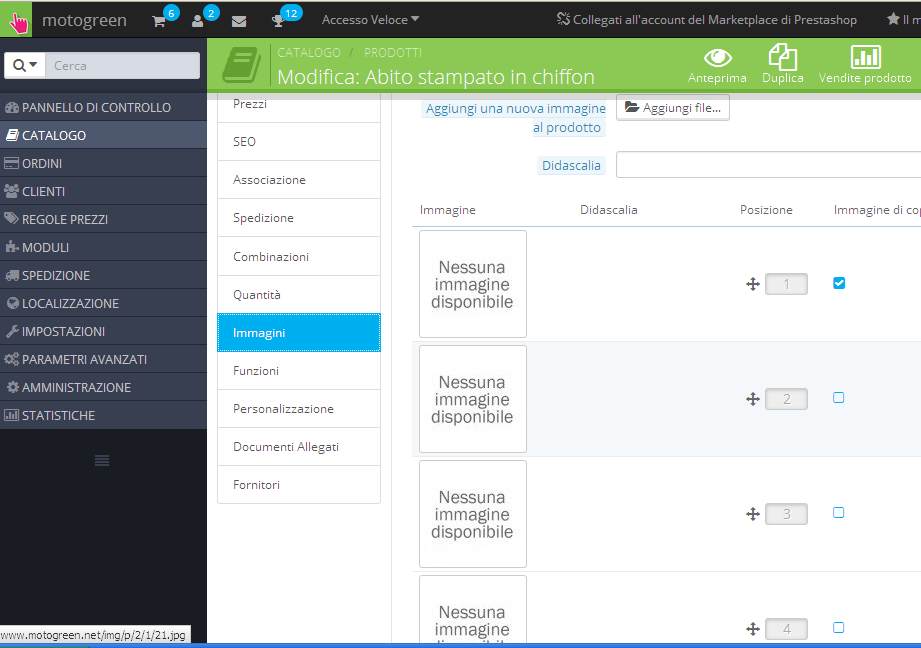
Task: Click the Aggiungi file button
Action: click(673, 108)
